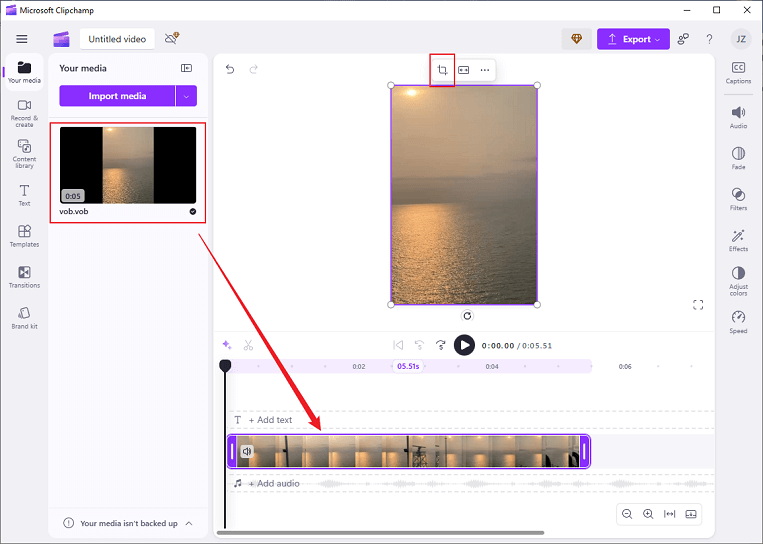Viewport: 763px width, 544px height.
Task: Click the Redo arrow
Action: tap(254, 69)
